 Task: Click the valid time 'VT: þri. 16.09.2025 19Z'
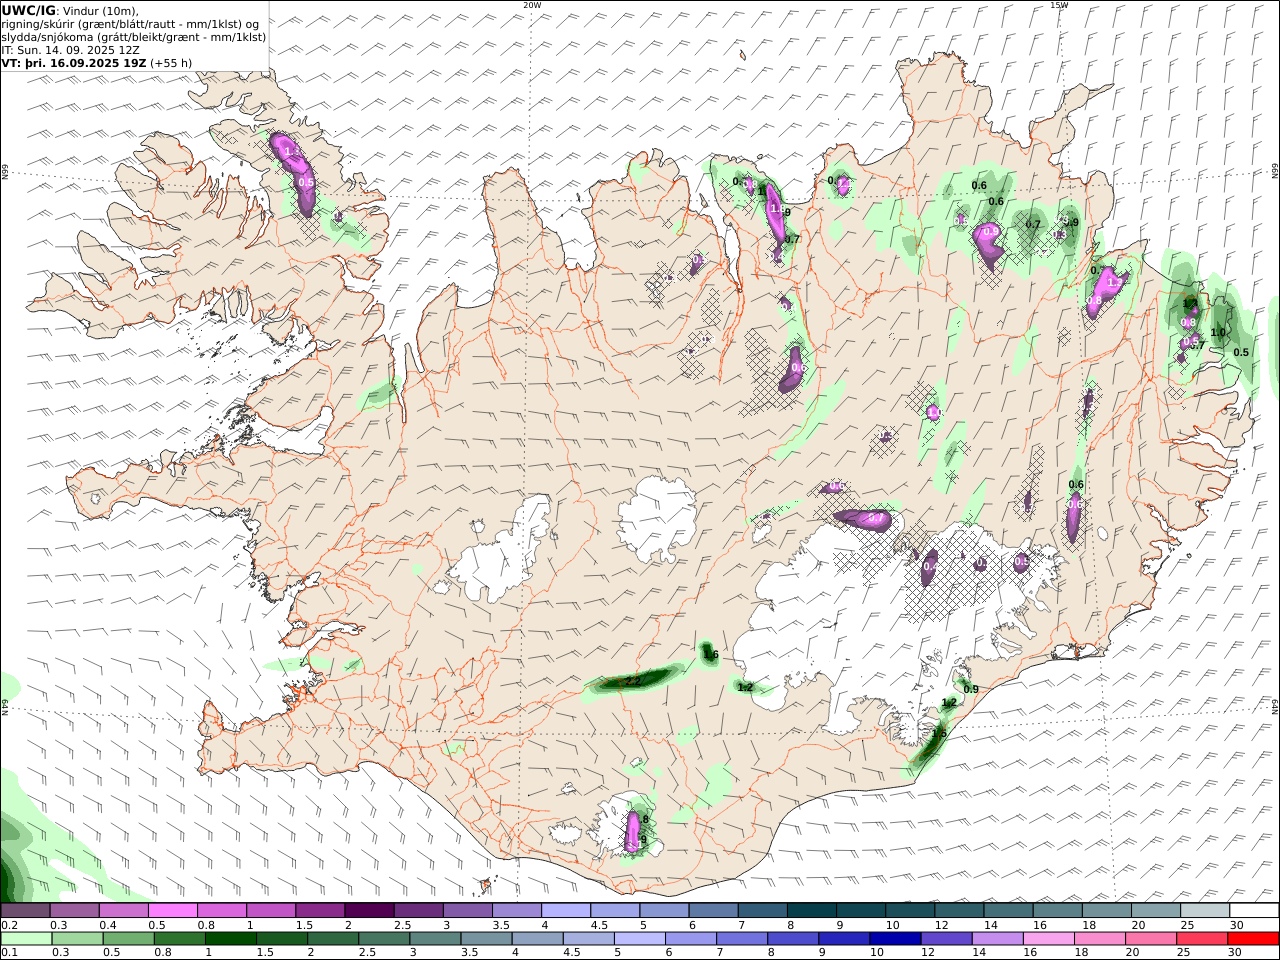[74, 63]
